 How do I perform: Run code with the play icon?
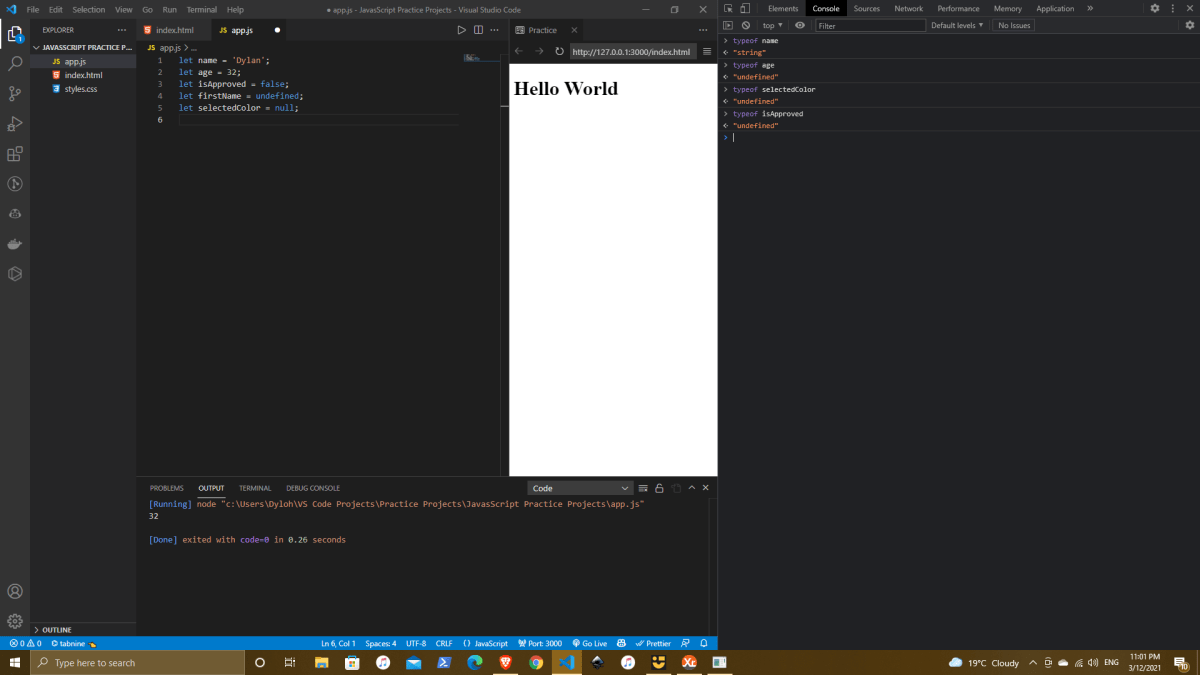click(x=461, y=30)
